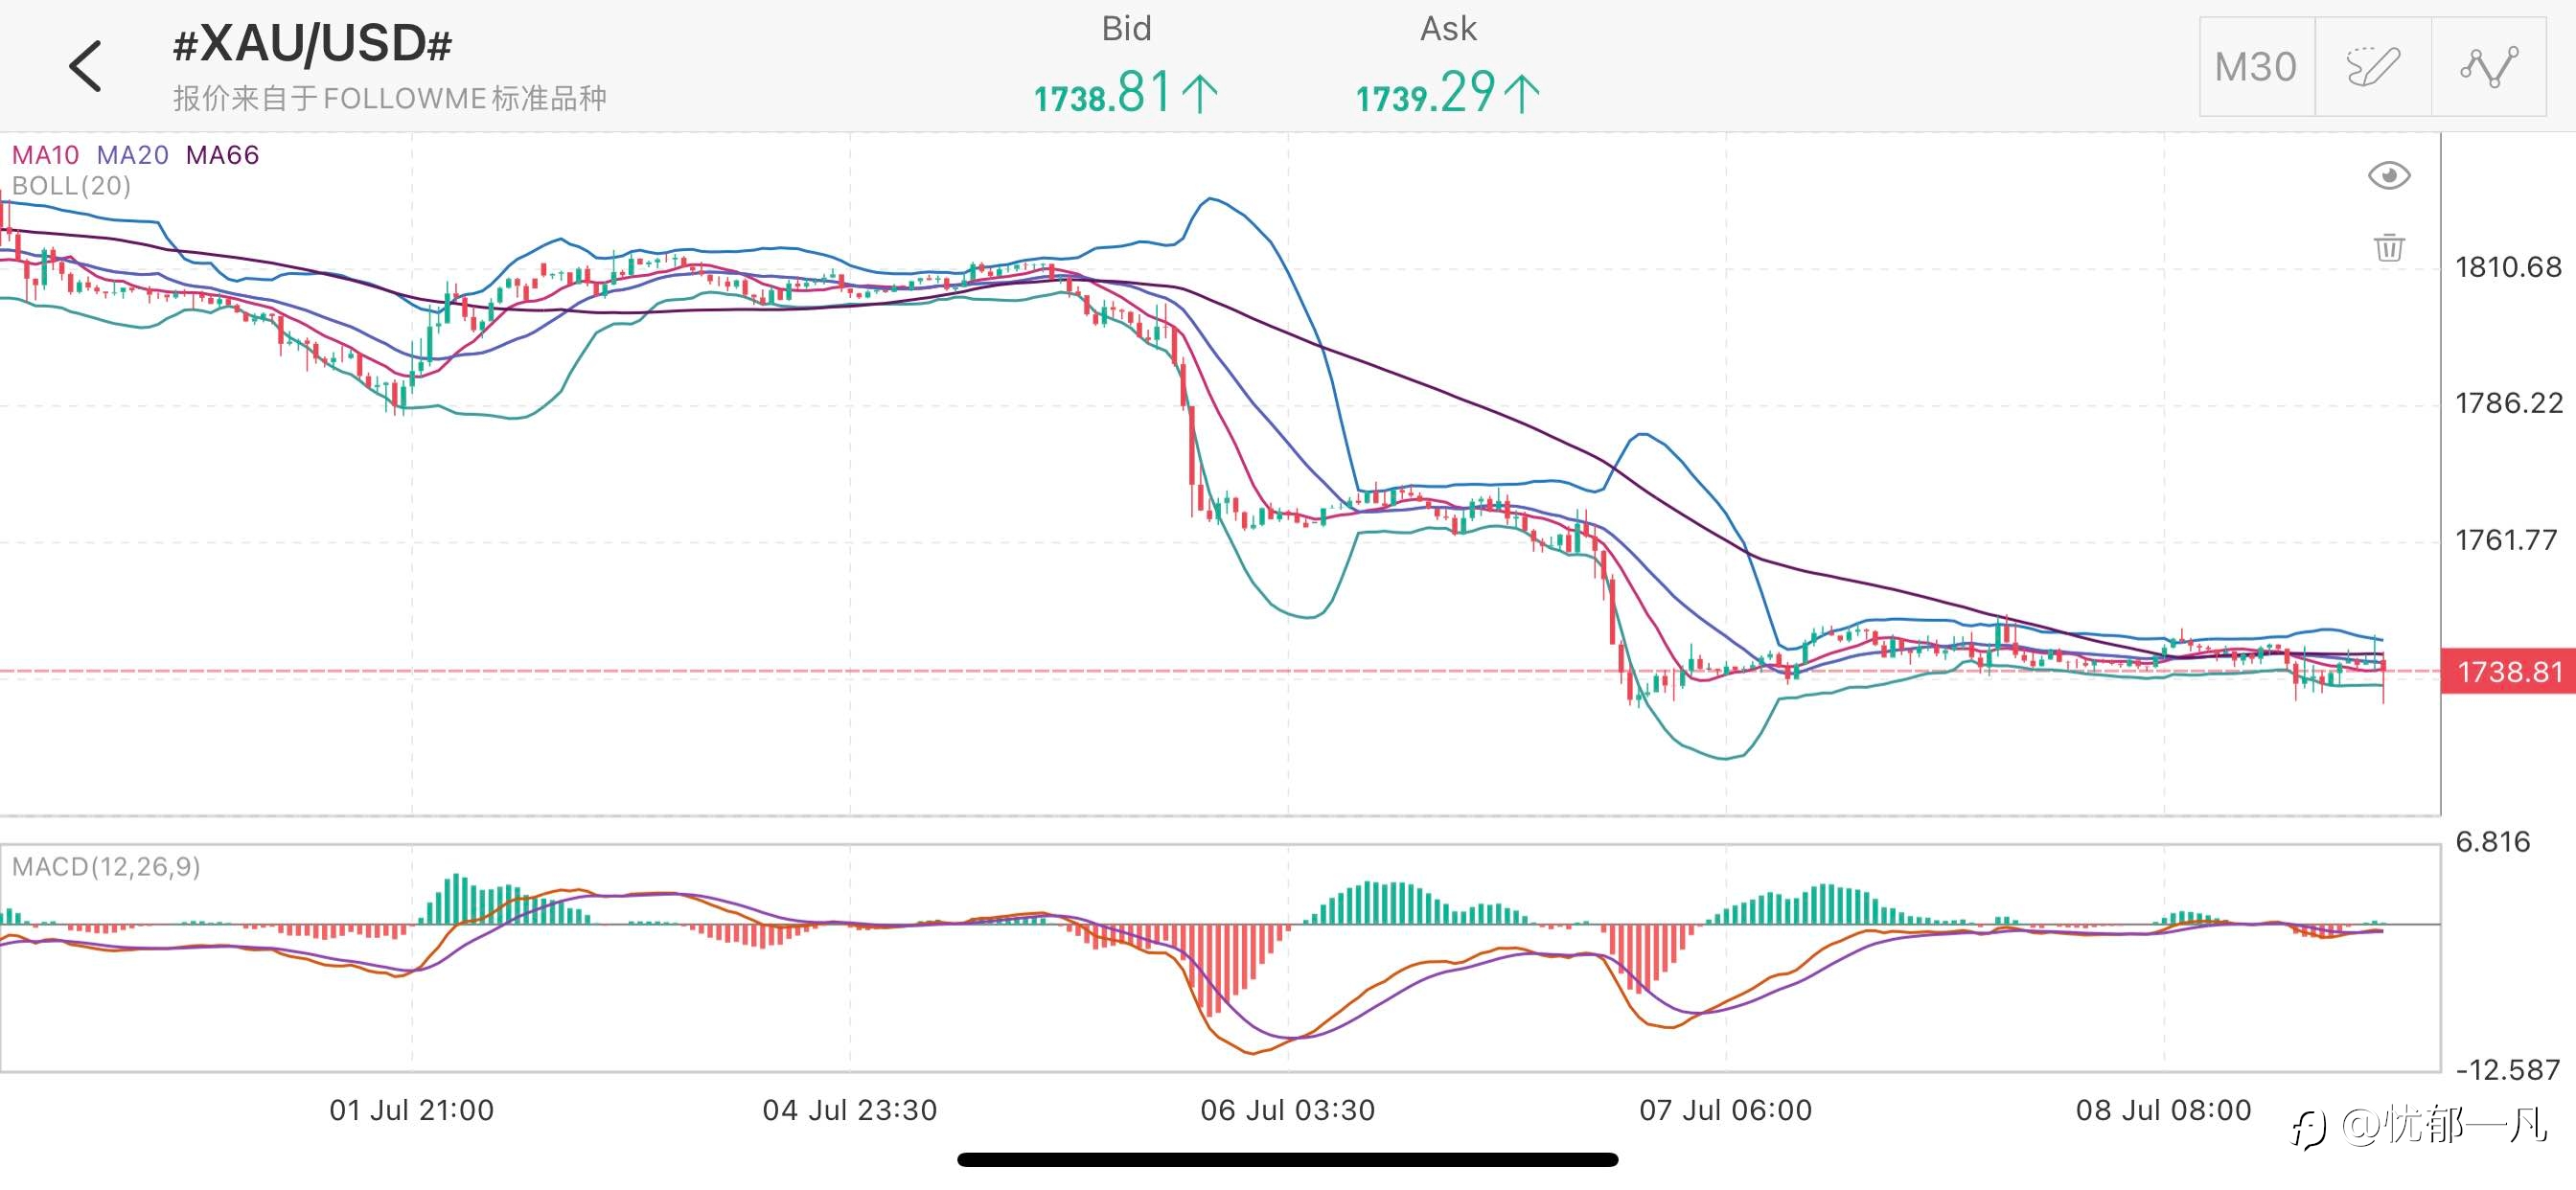Delete drawings with the trash icon

[x=2389, y=247]
